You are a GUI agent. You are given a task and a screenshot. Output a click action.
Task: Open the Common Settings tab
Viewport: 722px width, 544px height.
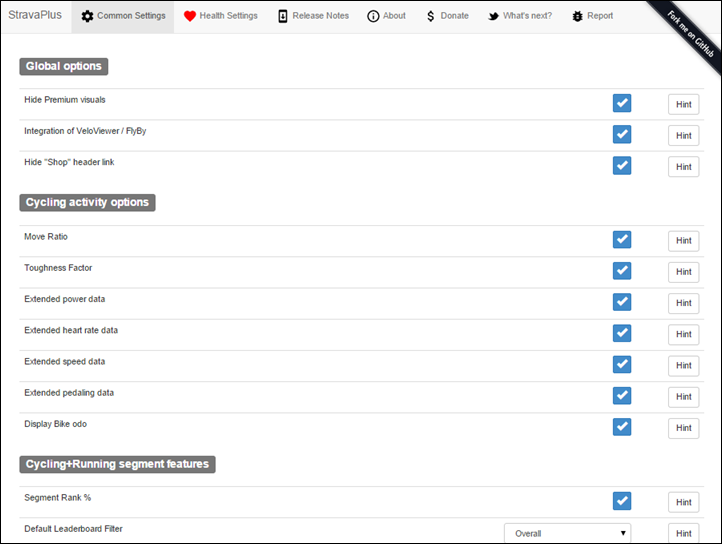click(123, 17)
